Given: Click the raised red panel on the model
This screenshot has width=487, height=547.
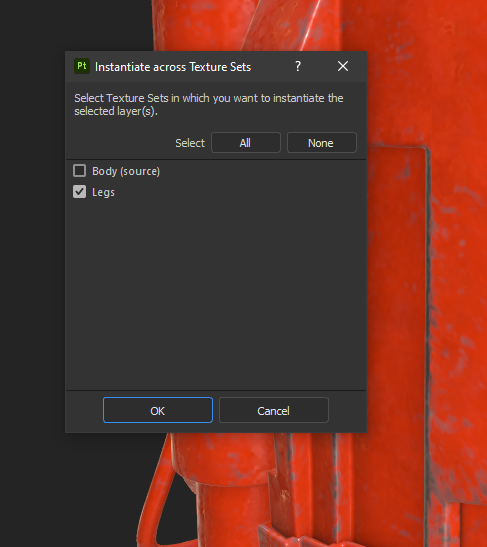Looking at the screenshot, I should 398,279.
